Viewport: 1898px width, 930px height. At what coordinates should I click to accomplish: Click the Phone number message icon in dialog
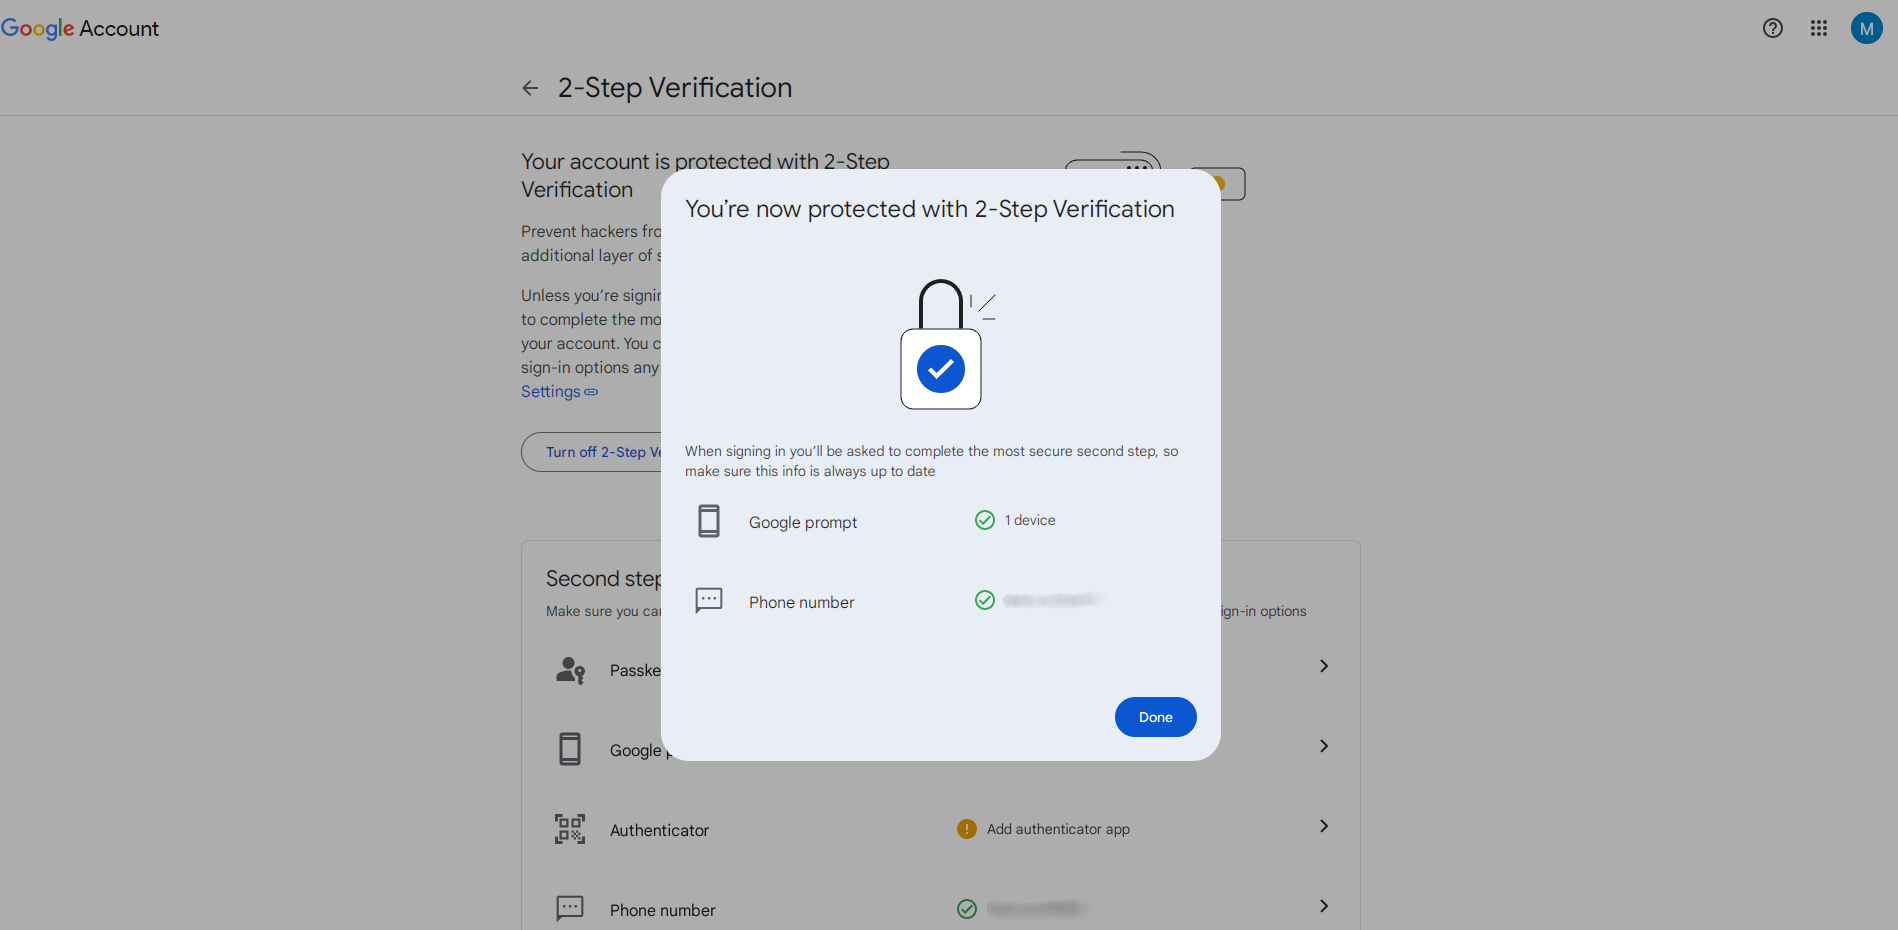[709, 600]
